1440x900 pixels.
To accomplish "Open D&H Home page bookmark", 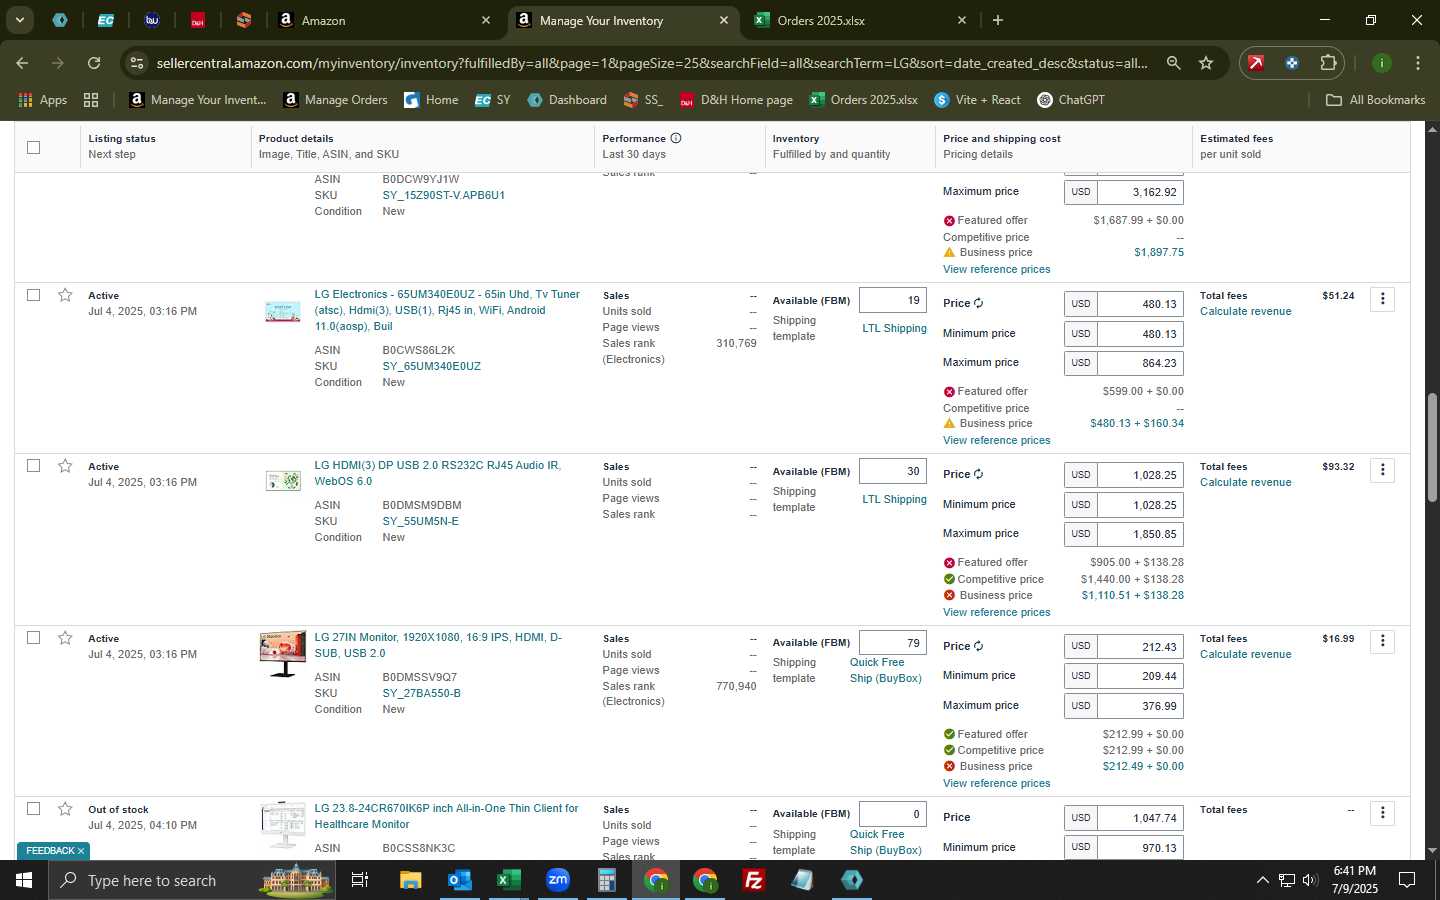I will click(737, 100).
